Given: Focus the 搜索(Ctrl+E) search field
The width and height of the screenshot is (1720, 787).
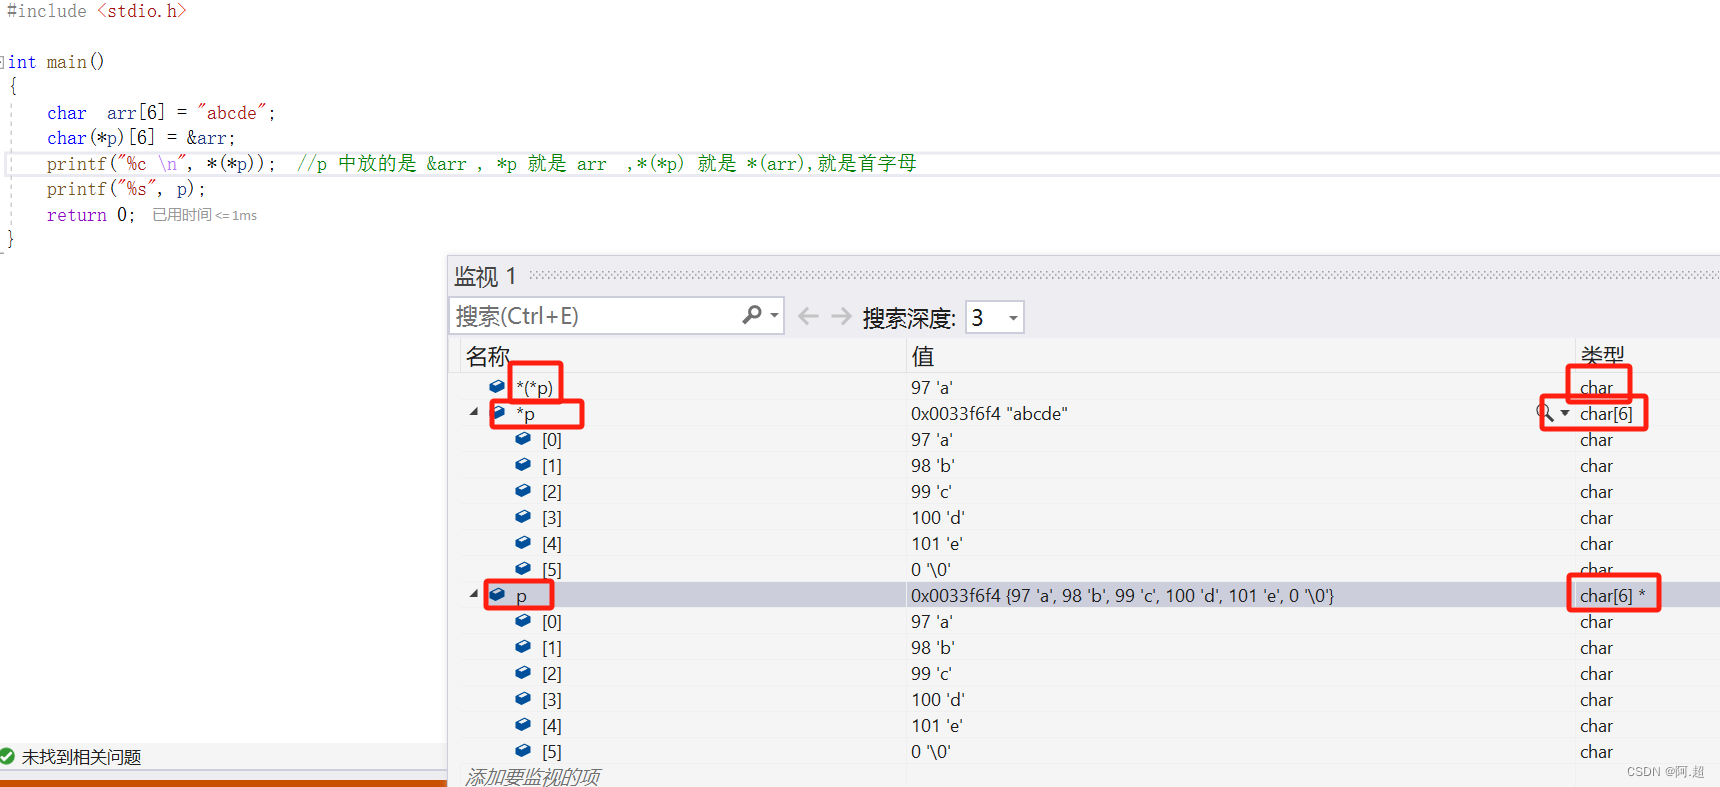Looking at the screenshot, I should [595, 316].
